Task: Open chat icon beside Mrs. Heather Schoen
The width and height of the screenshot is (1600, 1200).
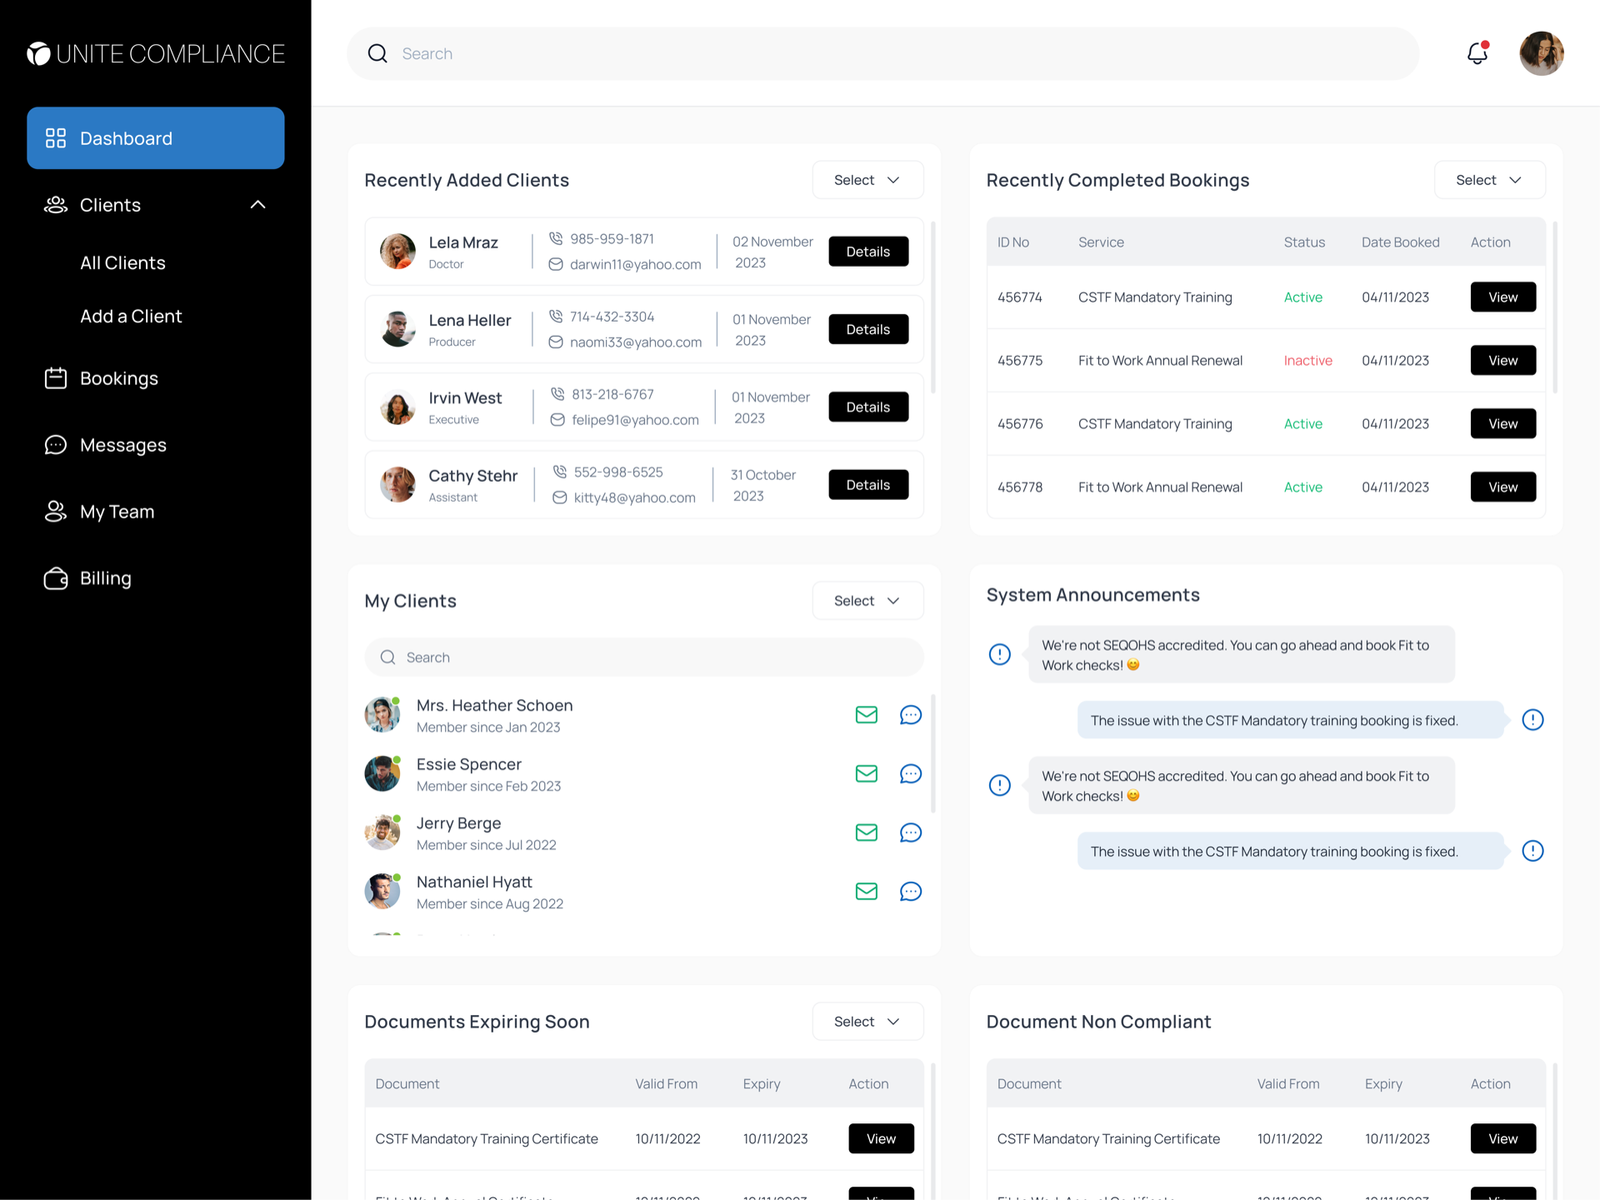Action: [910, 714]
